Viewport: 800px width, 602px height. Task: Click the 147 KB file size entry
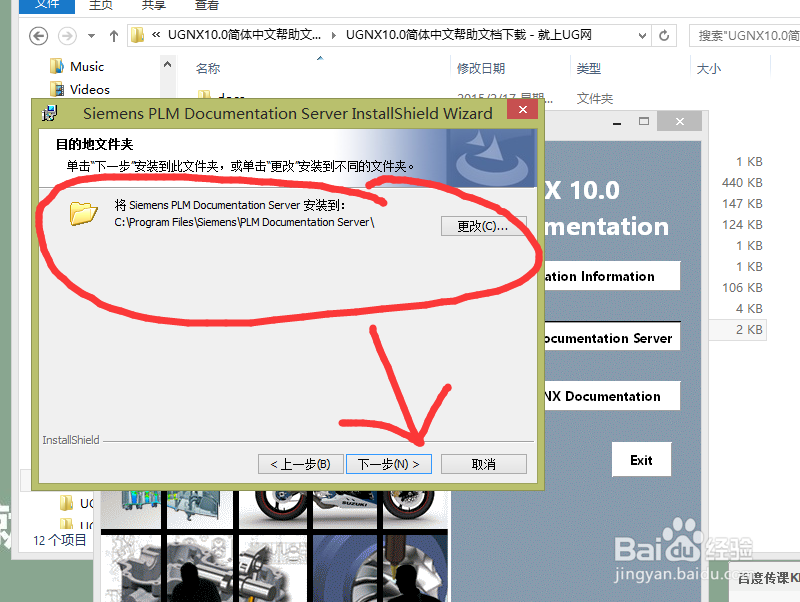[742, 204]
